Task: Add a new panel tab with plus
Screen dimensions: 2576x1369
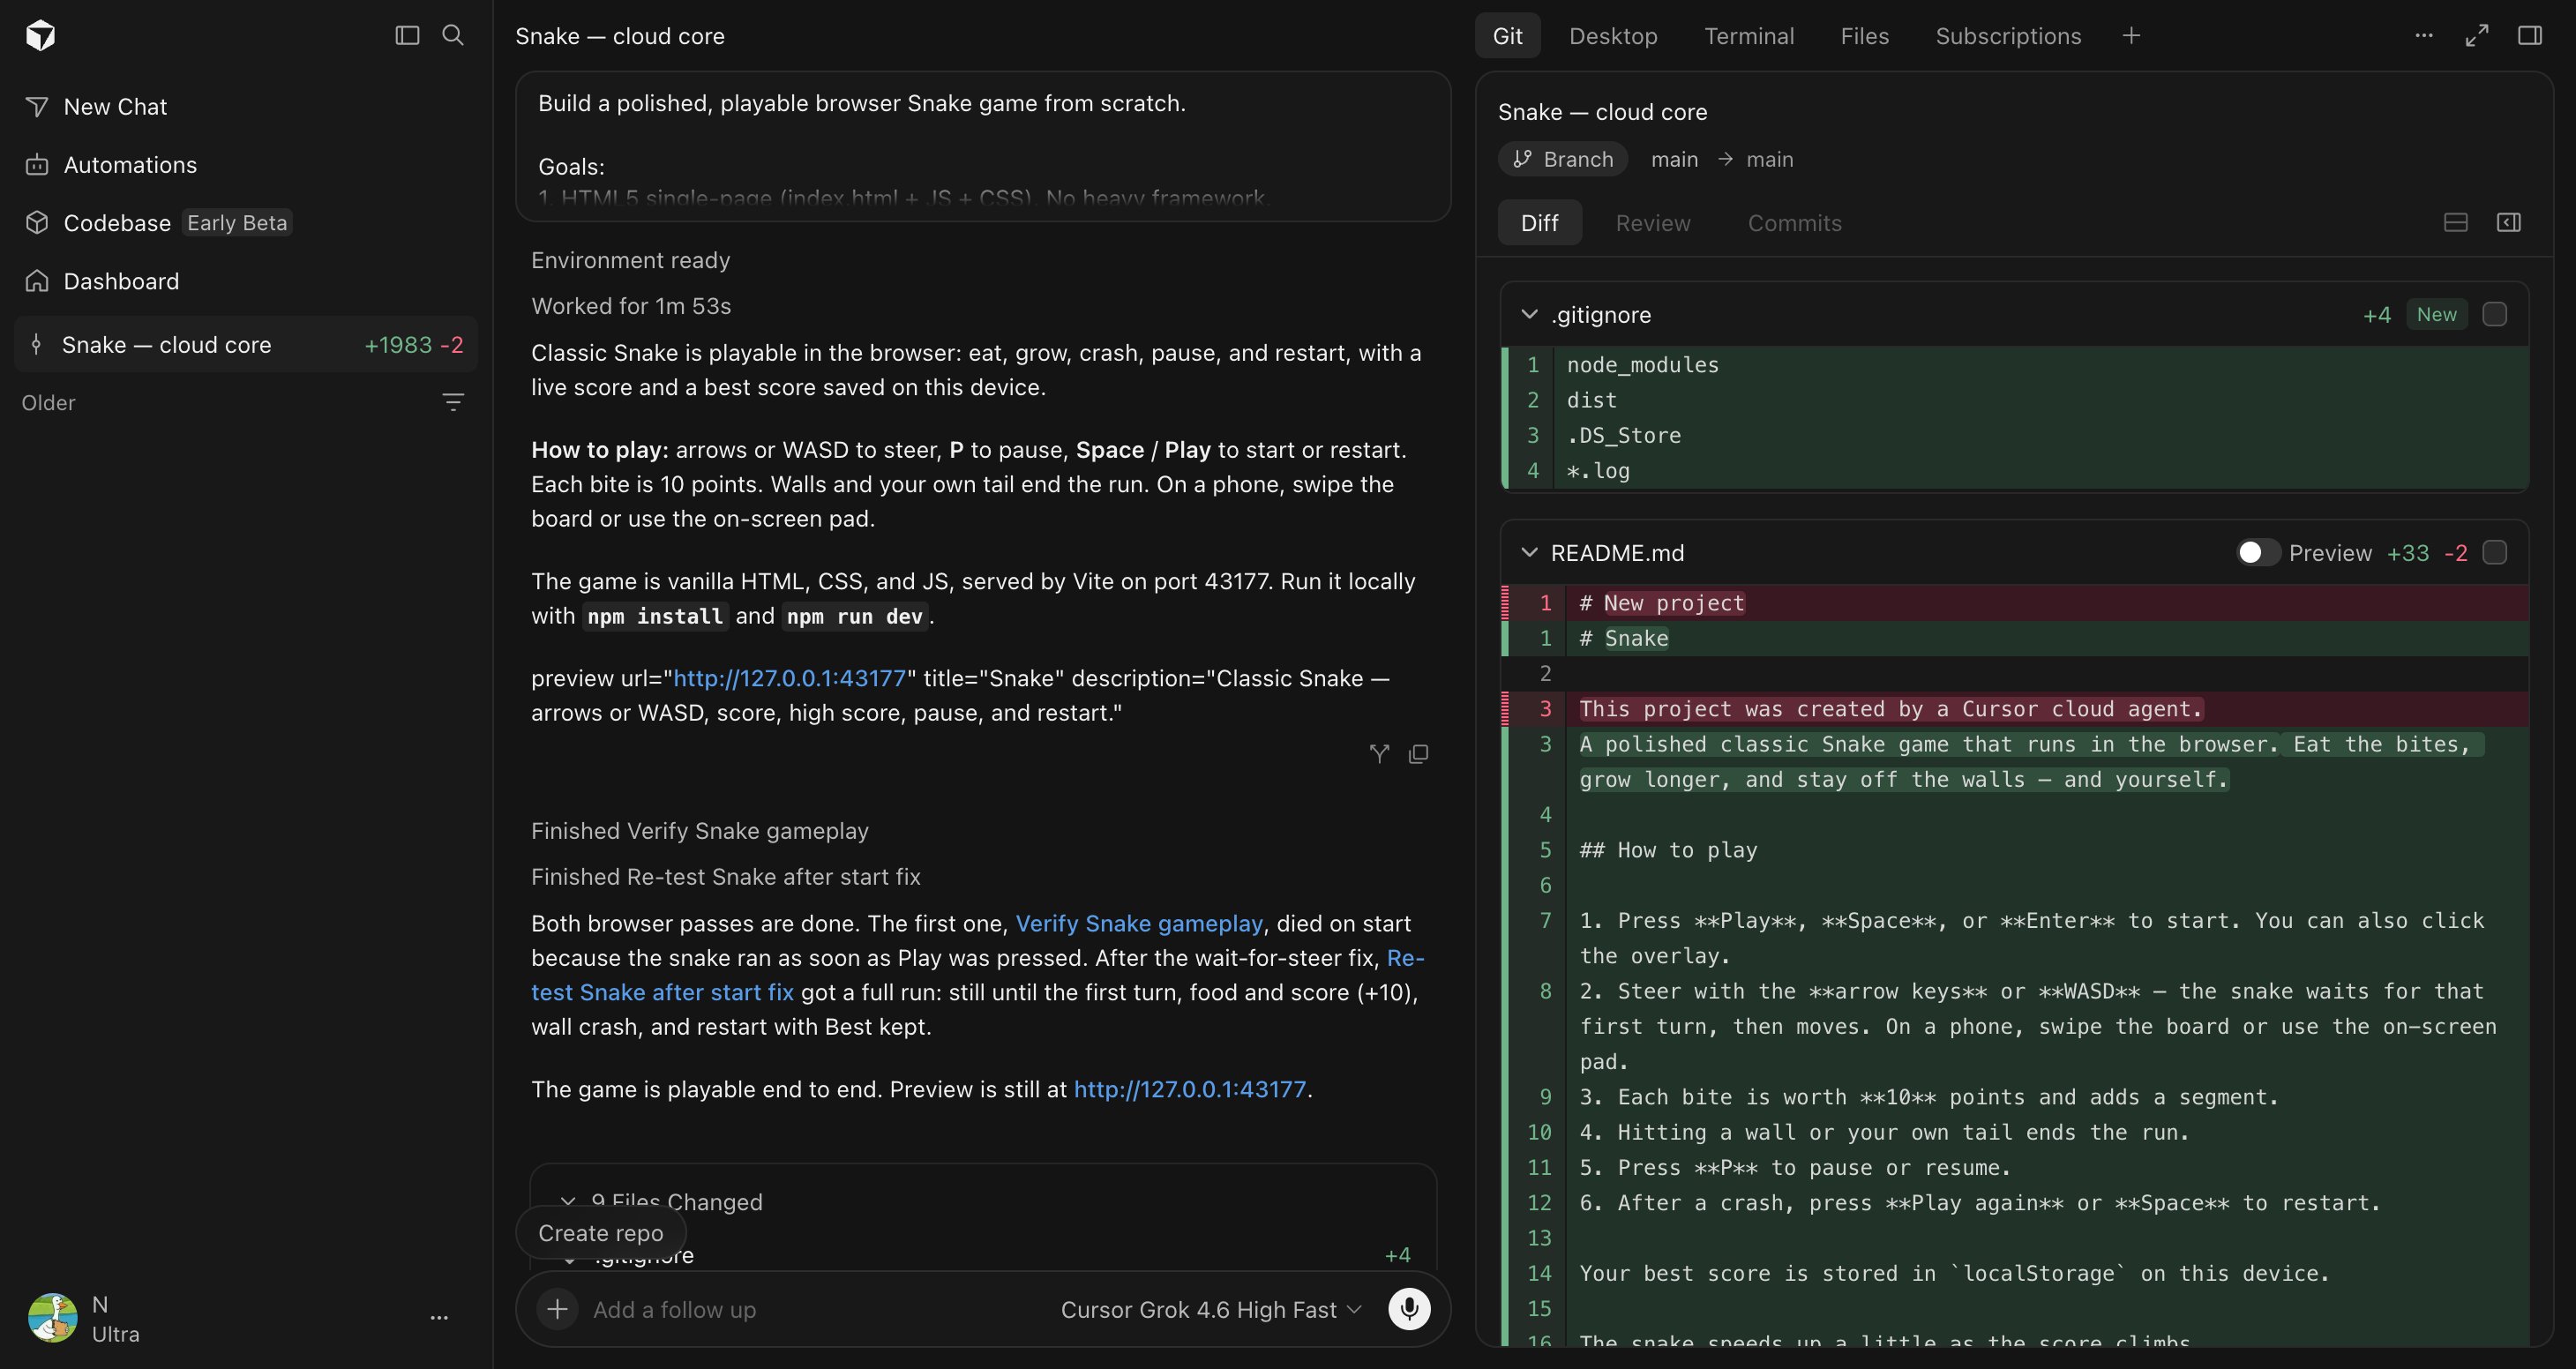Action: pyautogui.click(x=2131, y=36)
